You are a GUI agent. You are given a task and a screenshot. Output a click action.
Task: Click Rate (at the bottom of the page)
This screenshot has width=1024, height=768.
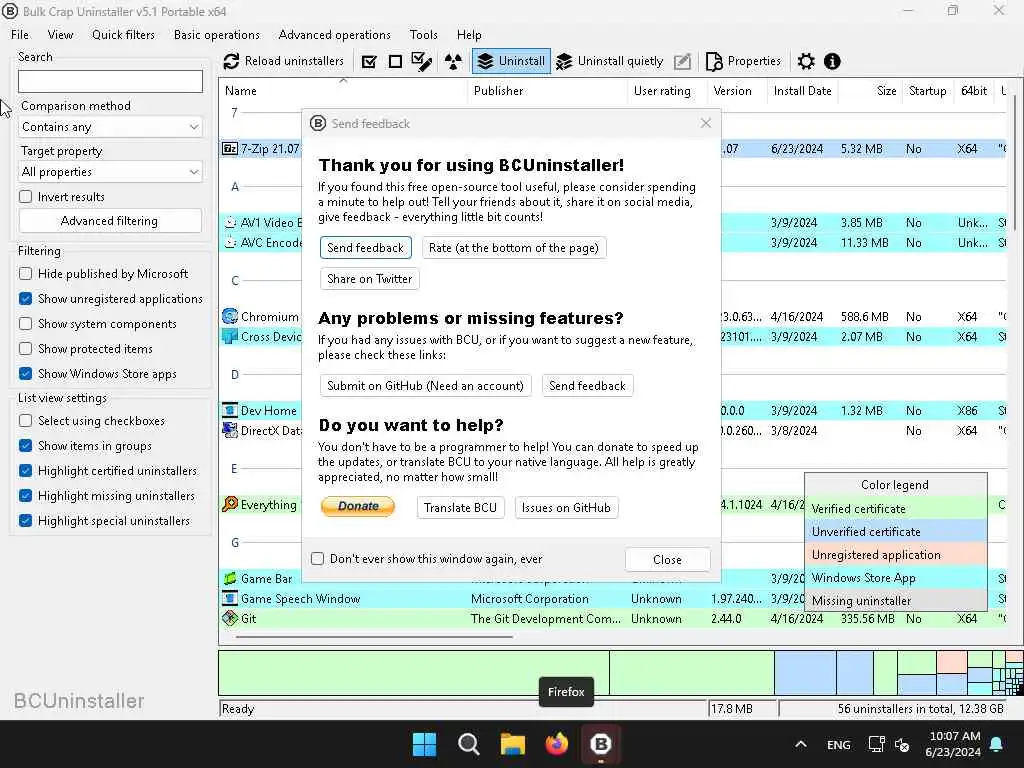click(x=514, y=248)
